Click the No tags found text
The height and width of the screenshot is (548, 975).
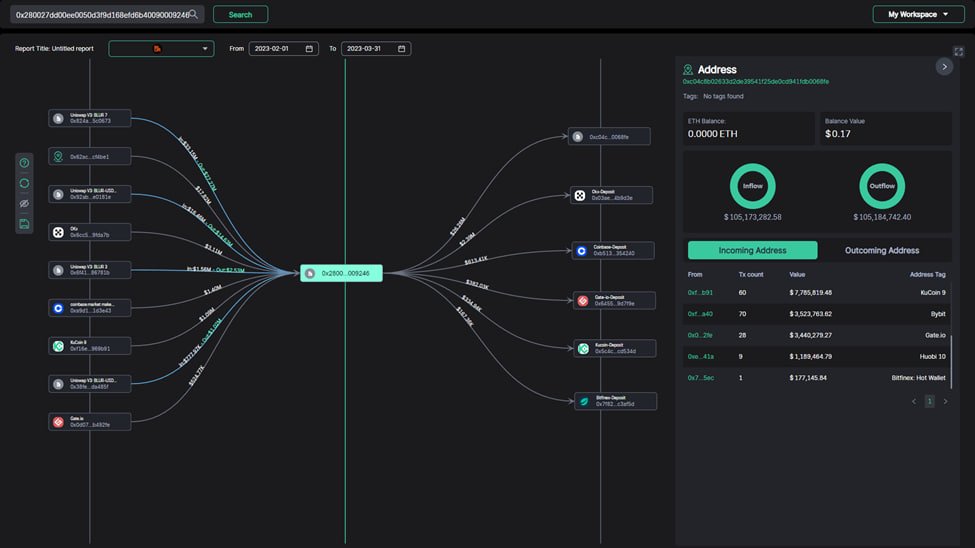click(x=723, y=96)
